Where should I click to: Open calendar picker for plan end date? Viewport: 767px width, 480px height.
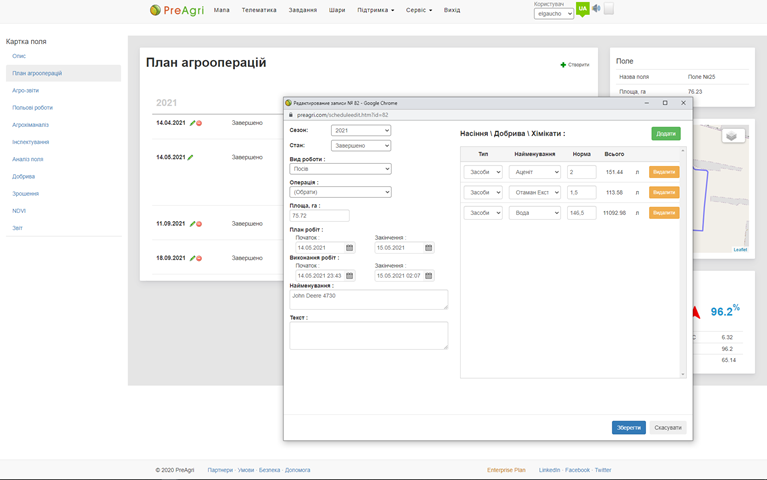pyautogui.click(x=429, y=248)
